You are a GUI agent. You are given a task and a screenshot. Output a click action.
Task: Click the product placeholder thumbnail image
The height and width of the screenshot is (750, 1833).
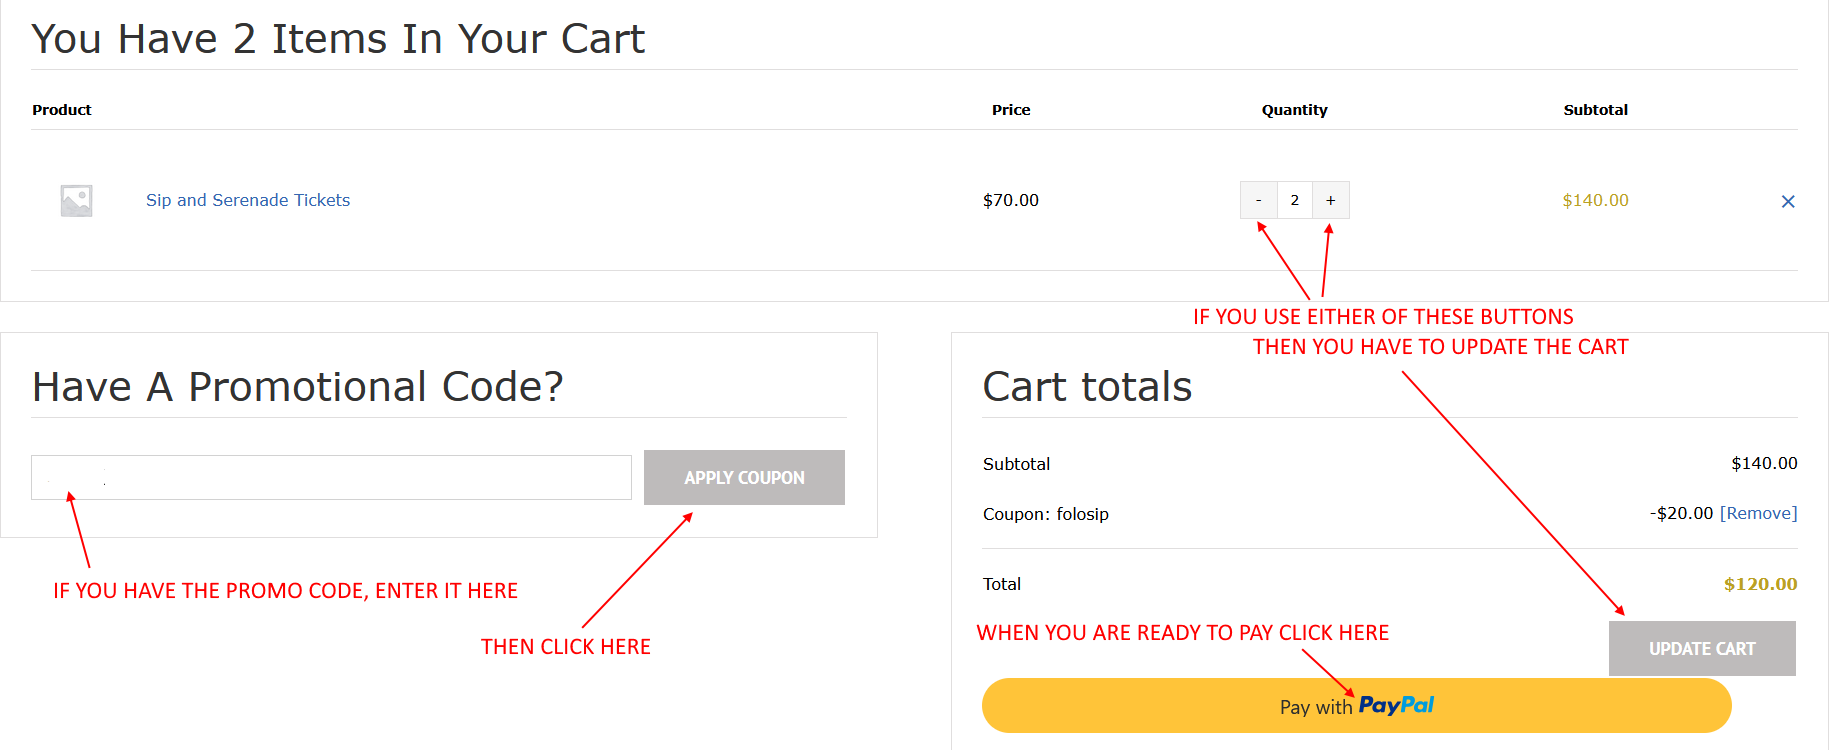[76, 201]
